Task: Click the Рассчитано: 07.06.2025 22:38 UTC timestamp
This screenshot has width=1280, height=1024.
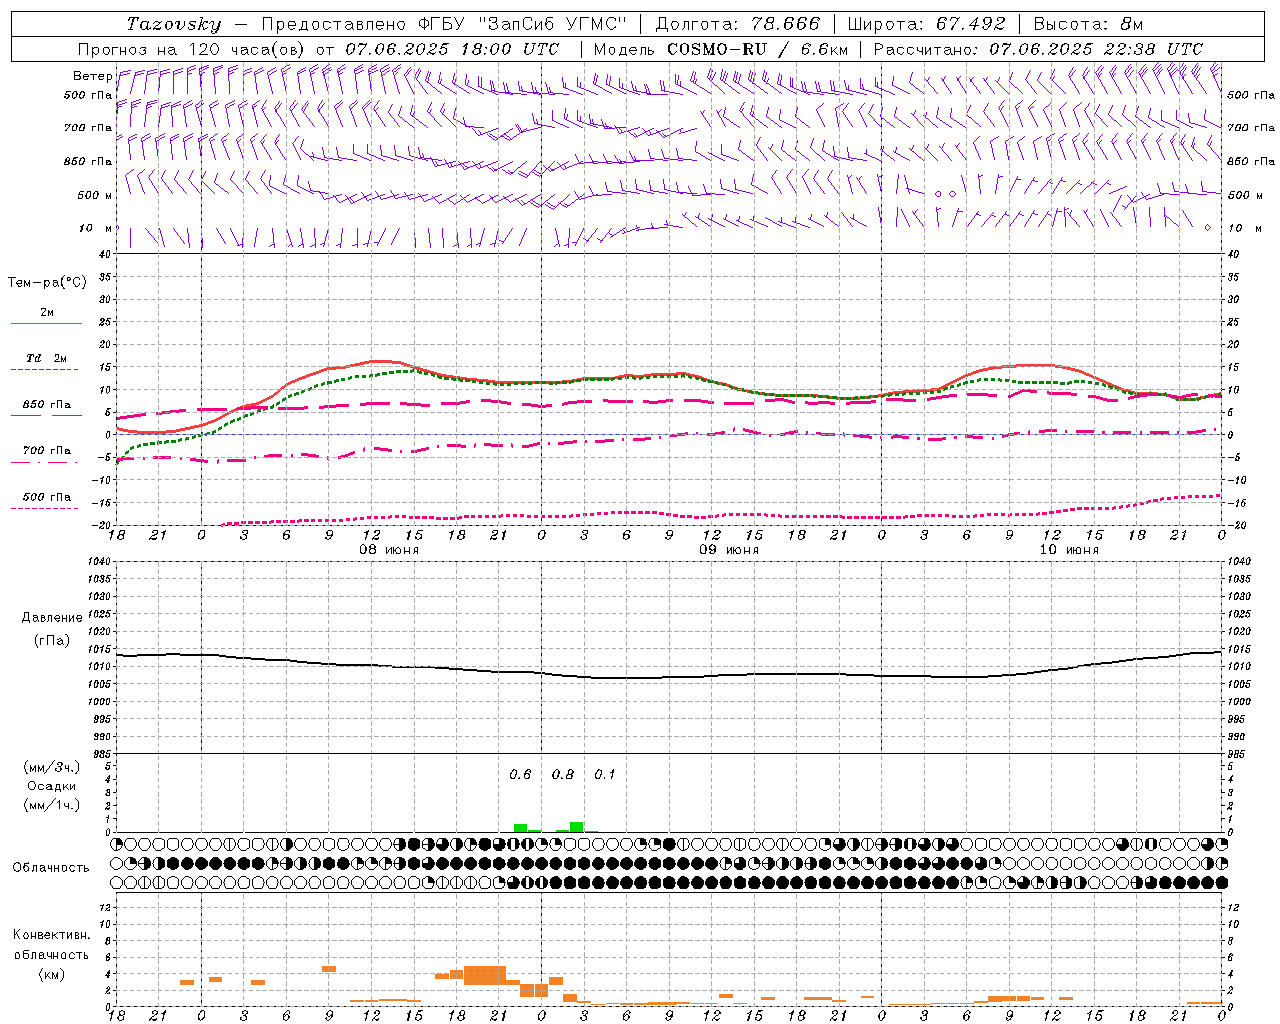Action: [1038, 49]
